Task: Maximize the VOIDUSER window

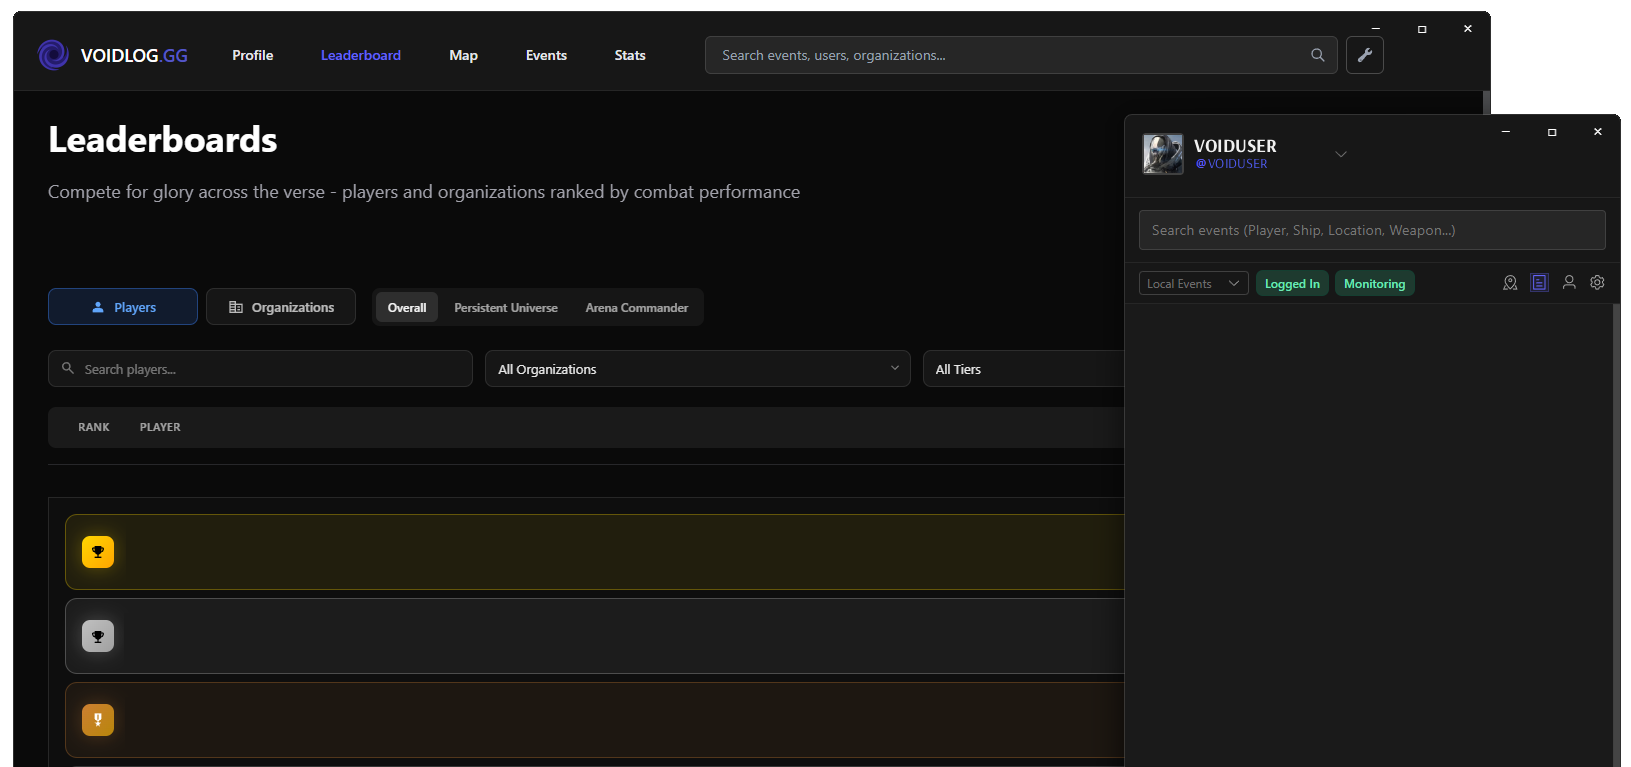Action: point(1551,132)
